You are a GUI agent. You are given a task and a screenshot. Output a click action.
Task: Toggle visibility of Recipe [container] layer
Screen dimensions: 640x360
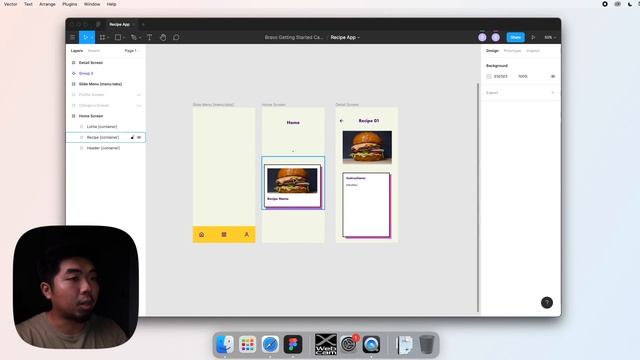coord(139,138)
